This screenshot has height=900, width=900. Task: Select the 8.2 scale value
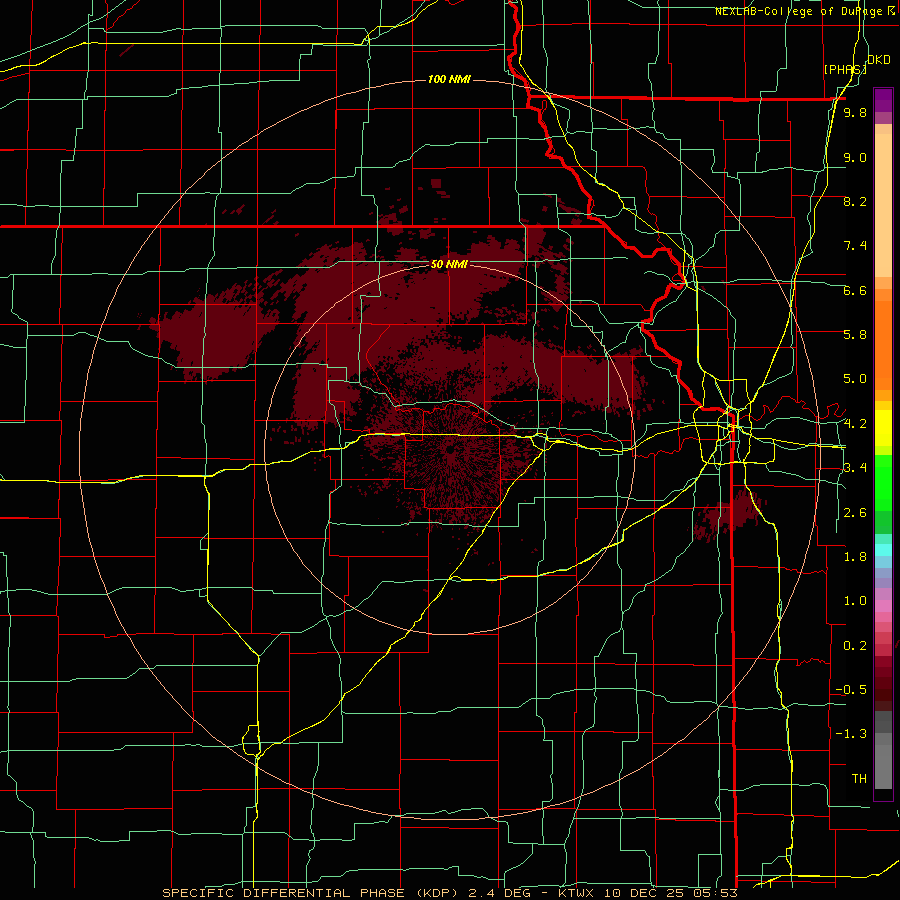[855, 201]
